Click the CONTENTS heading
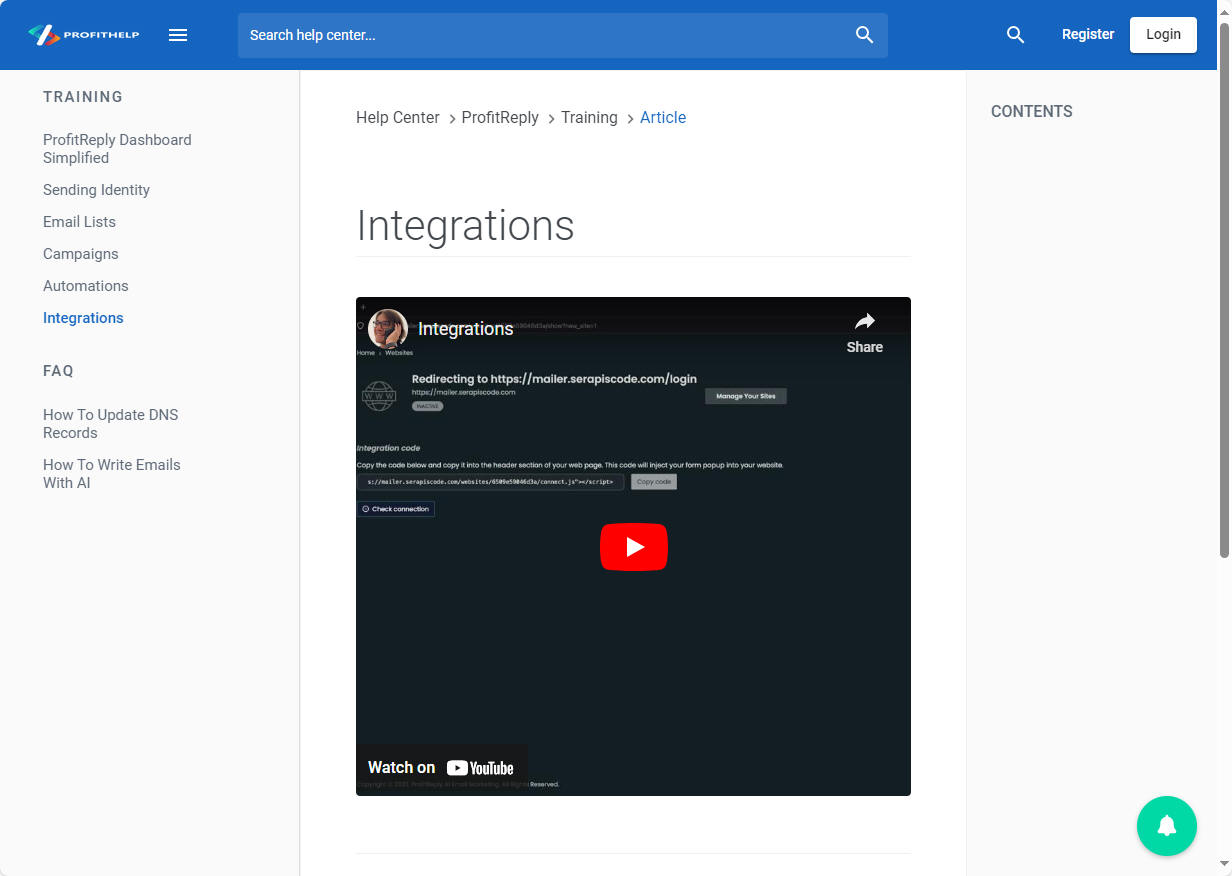1232x876 pixels. [1032, 112]
